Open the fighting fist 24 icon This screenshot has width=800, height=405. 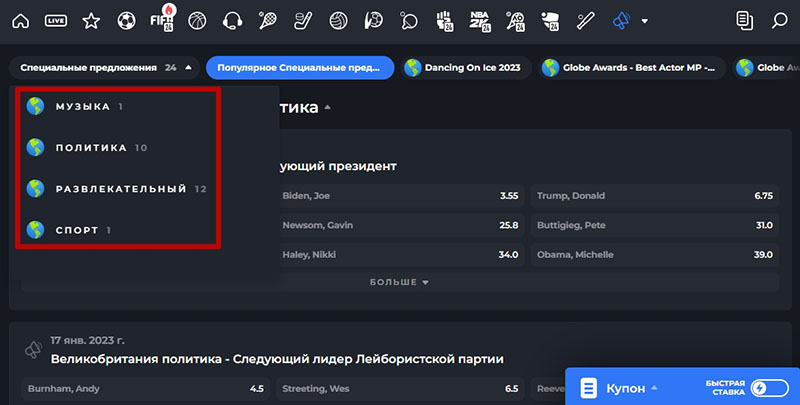tap(445, 21)
